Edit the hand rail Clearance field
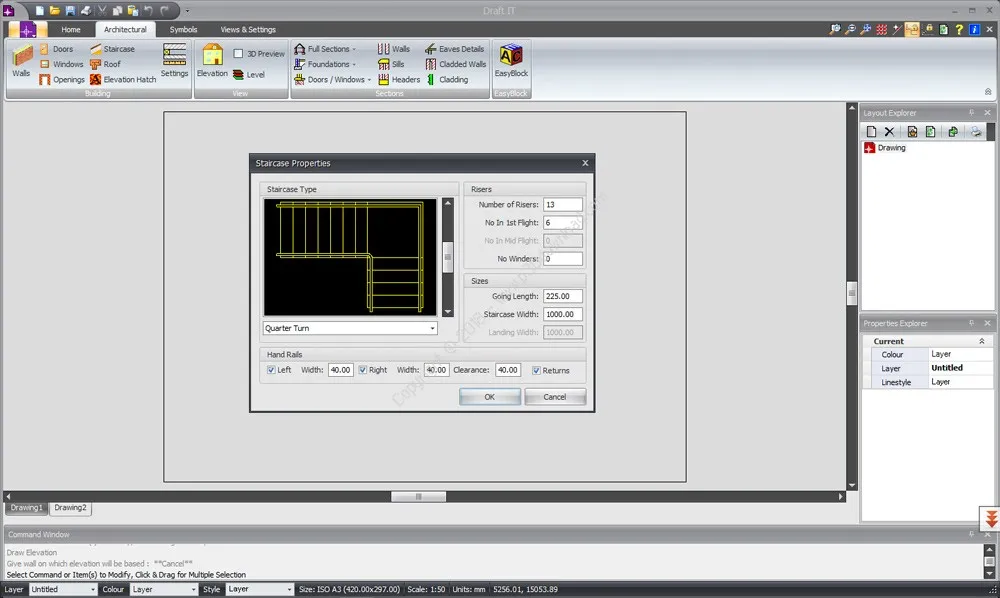The height and width of the screenshot is (598, 1000). (x=508, y=370)
